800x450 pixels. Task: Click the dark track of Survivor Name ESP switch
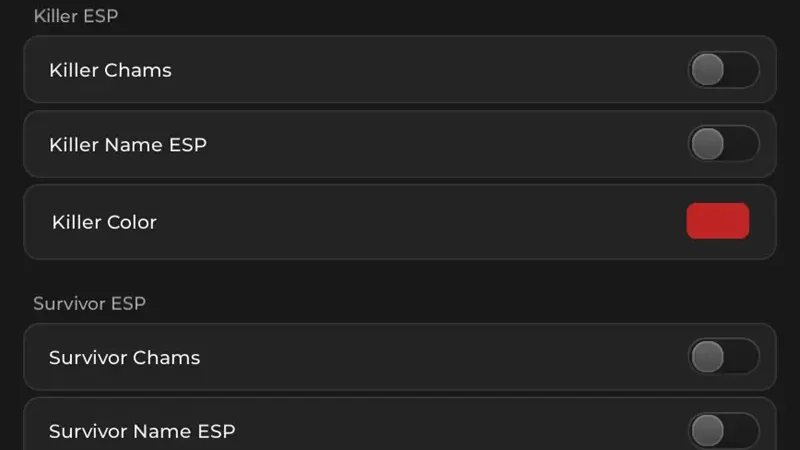[741, 431]
